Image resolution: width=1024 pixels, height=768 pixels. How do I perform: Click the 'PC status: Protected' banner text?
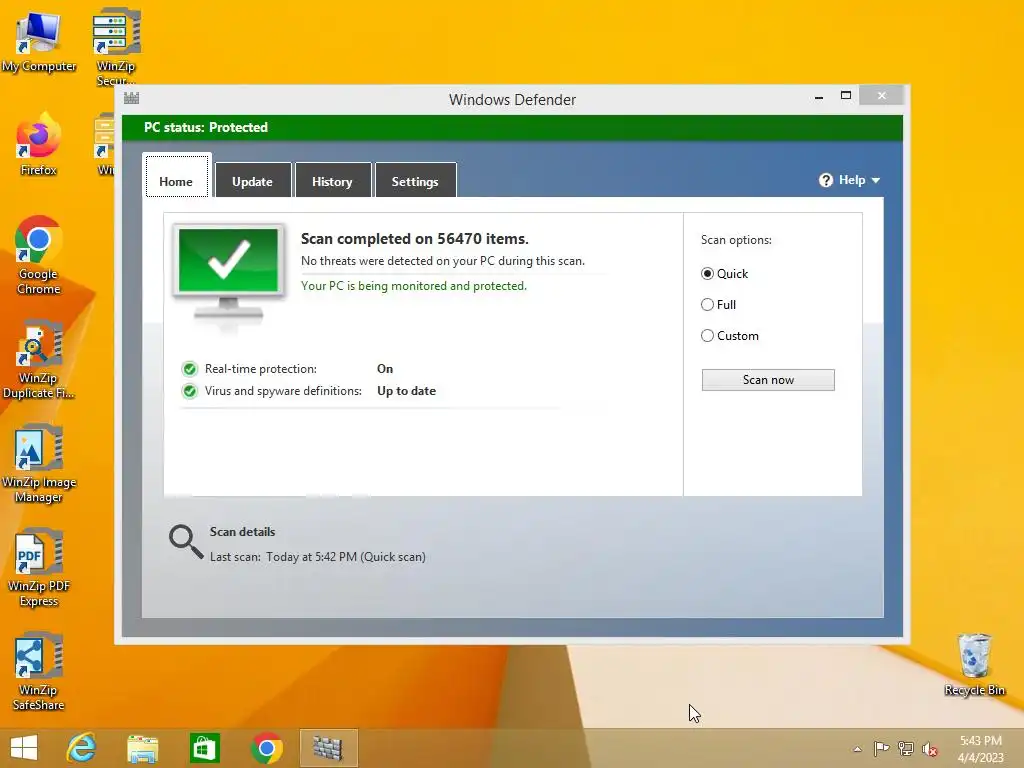click(206, 127)
